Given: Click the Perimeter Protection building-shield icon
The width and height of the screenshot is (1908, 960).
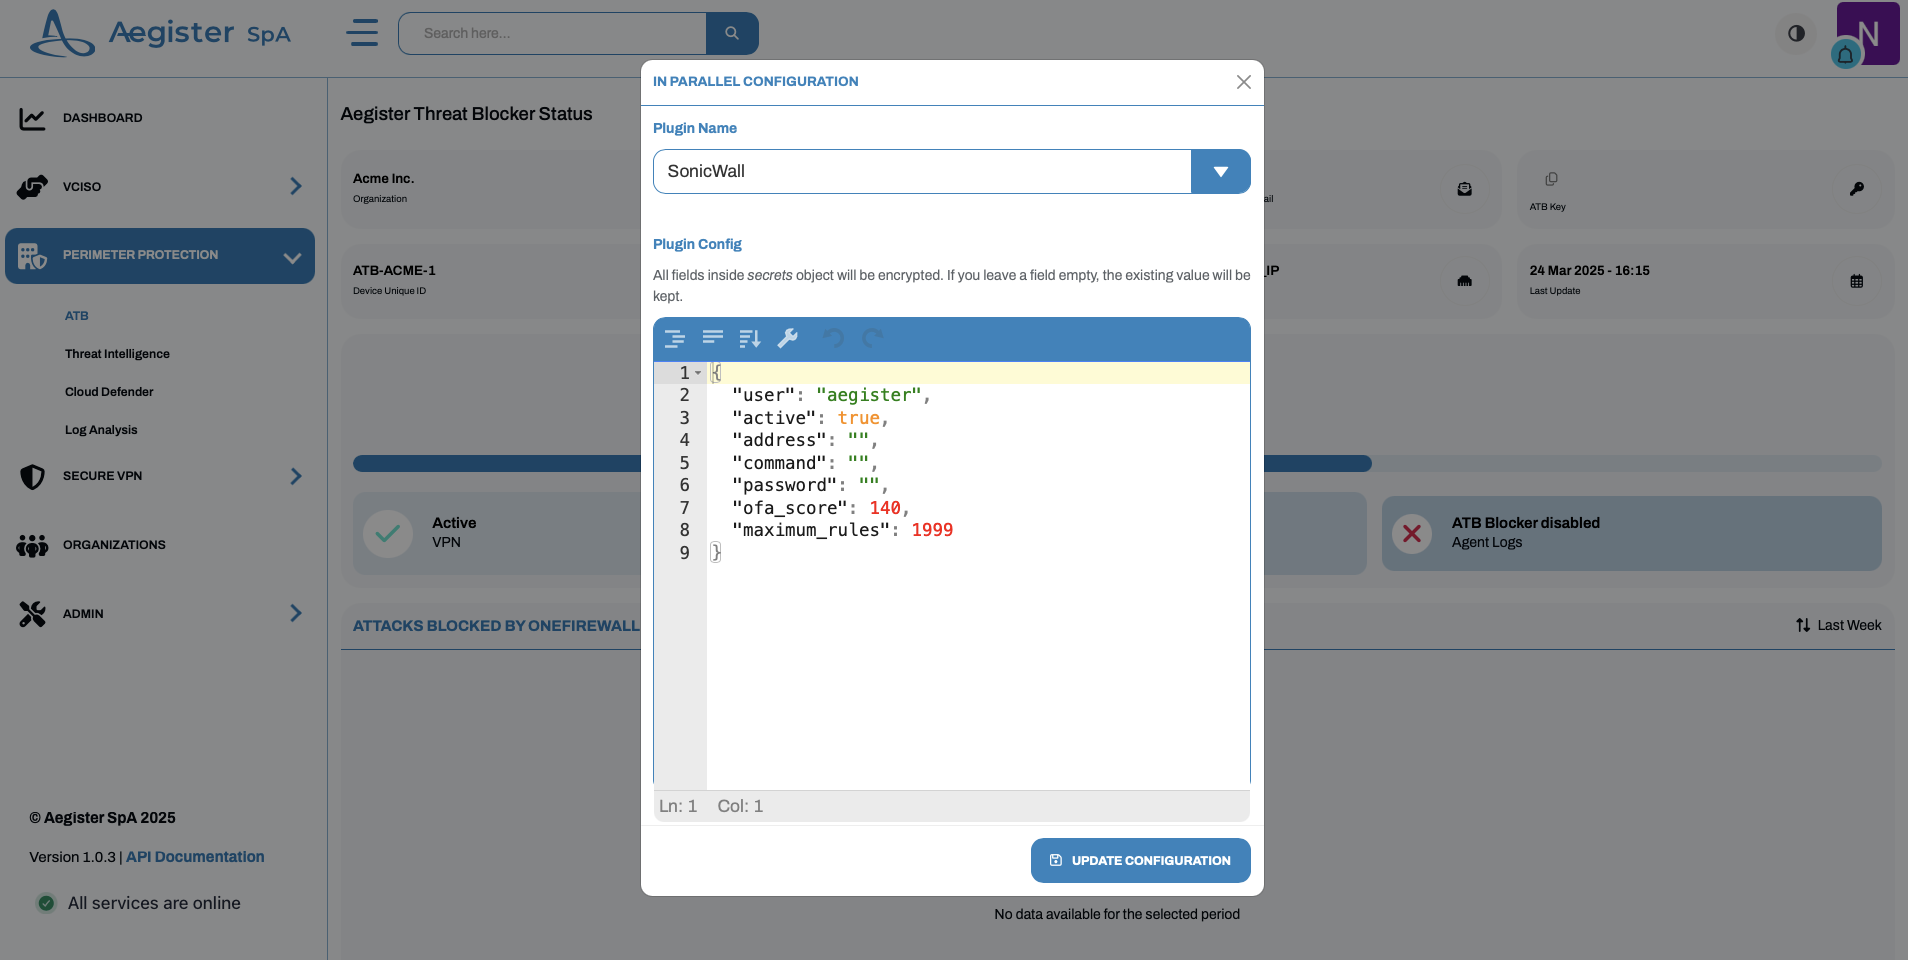Looking at the screenshot, I should (x=32, y=256).
